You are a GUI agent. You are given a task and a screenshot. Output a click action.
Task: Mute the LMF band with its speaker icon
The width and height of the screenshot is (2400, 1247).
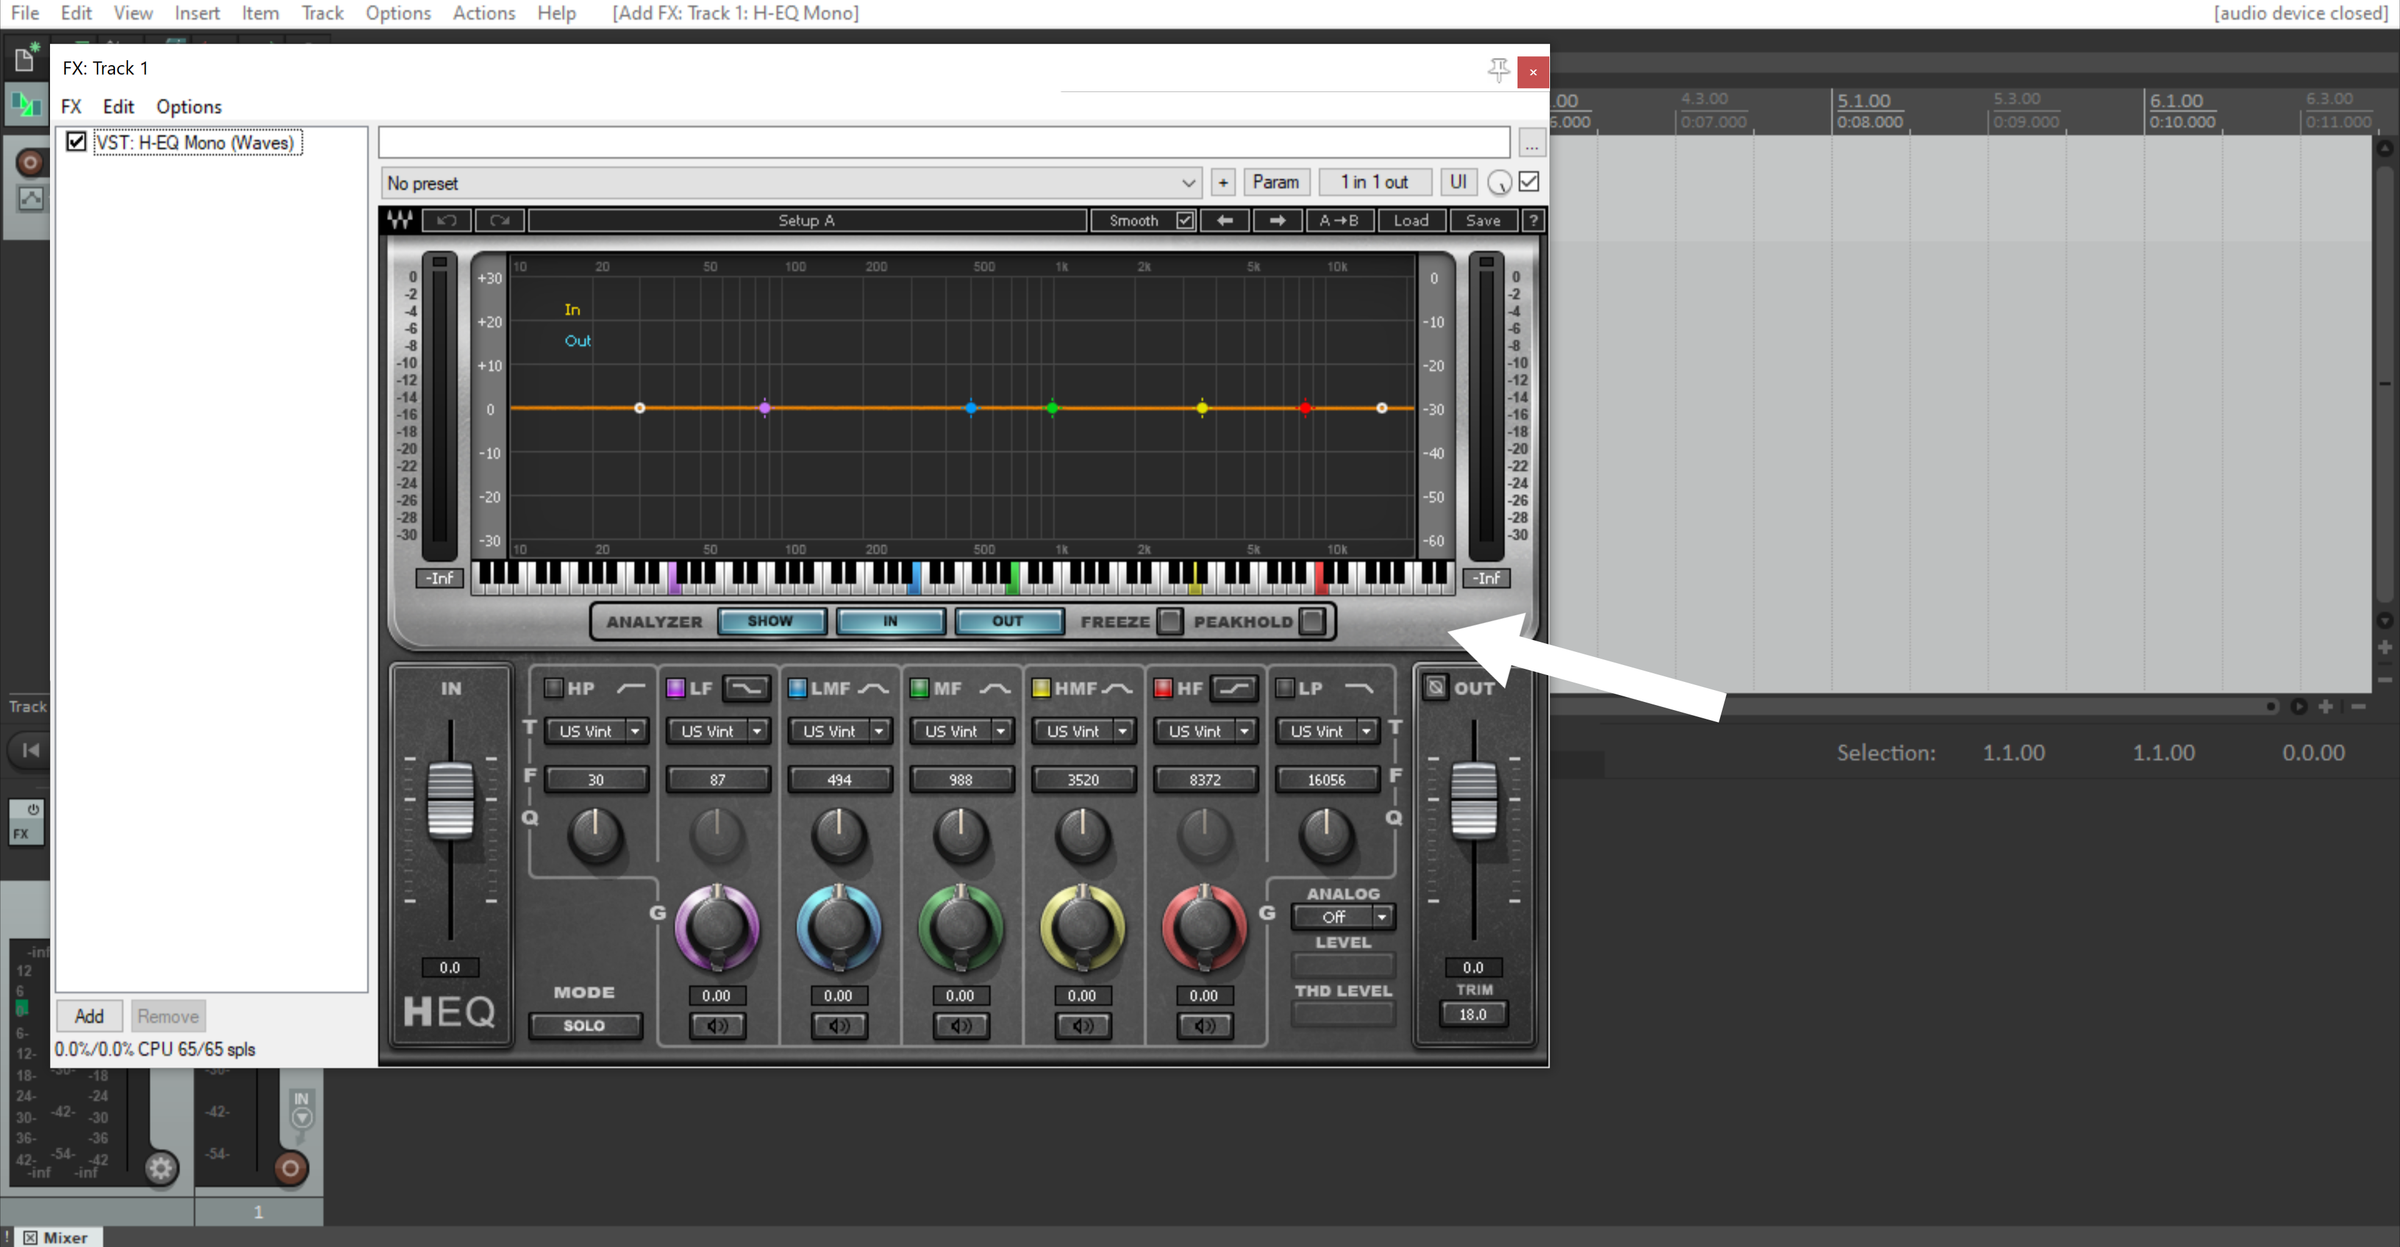840,1025
